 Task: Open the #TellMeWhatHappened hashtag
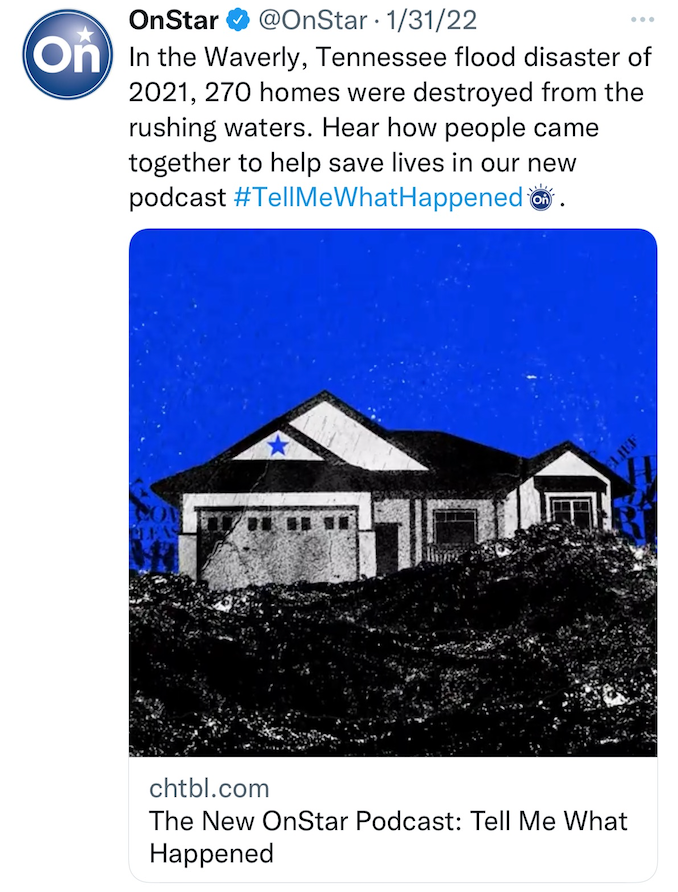[378, 197]
